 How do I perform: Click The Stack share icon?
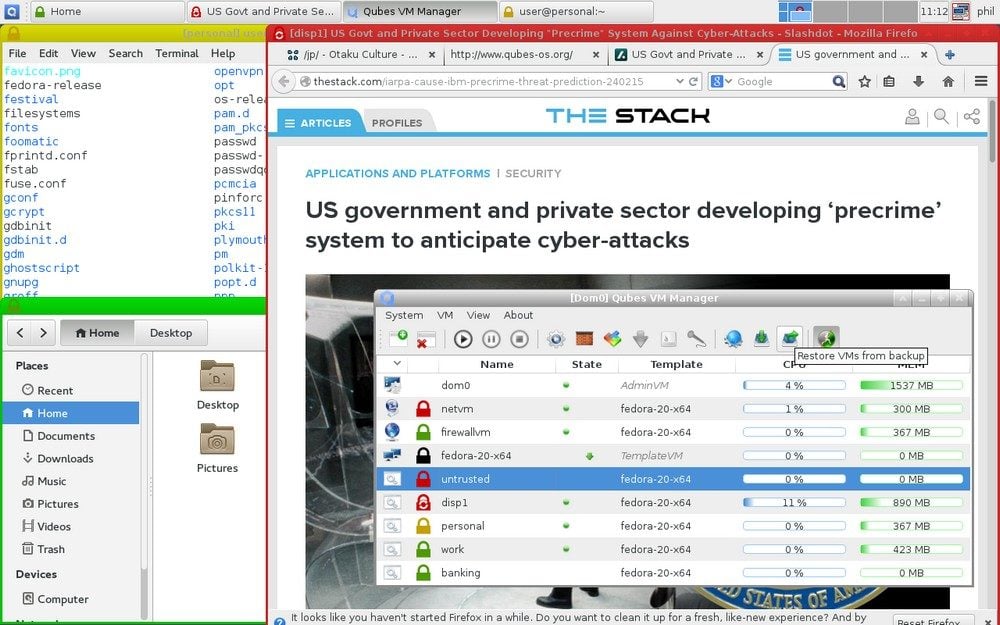click(972, 117)
